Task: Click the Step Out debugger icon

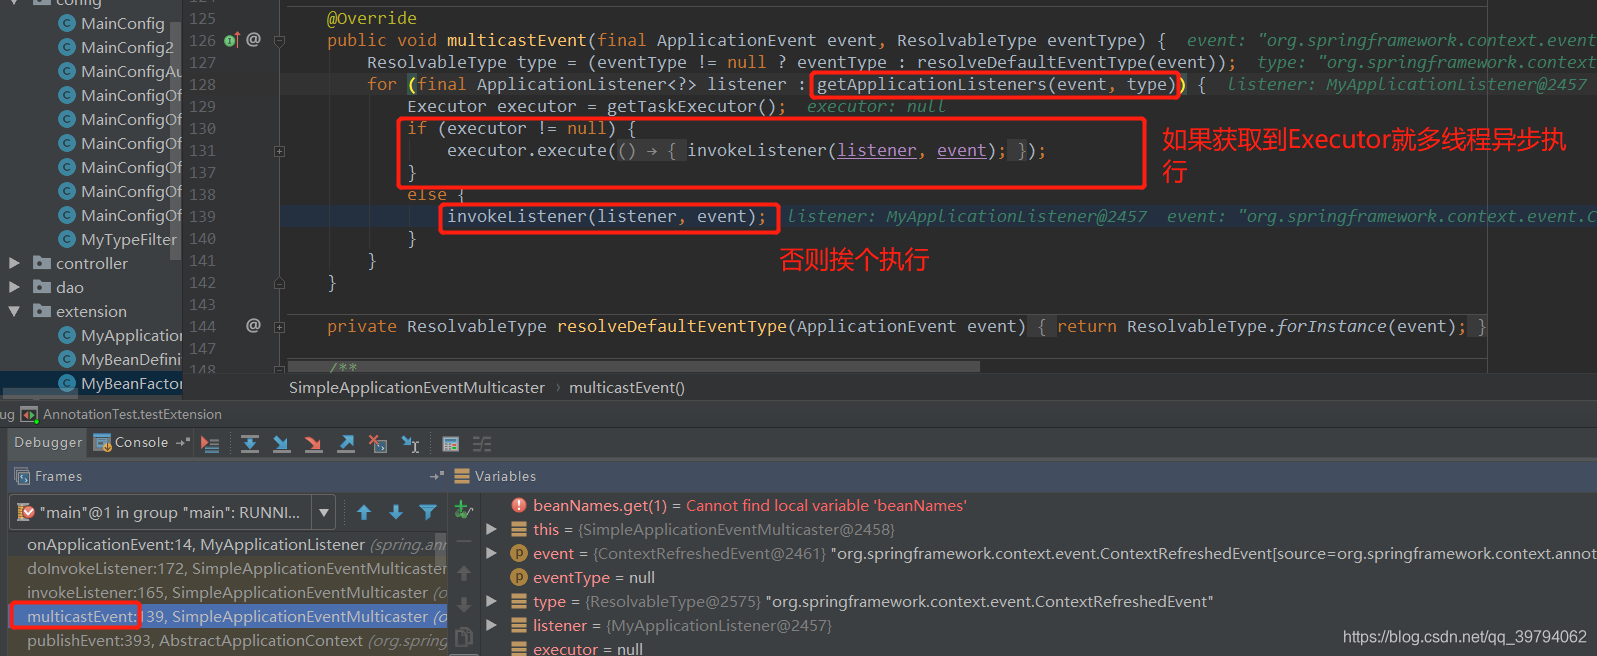Action: coord(346,444)
